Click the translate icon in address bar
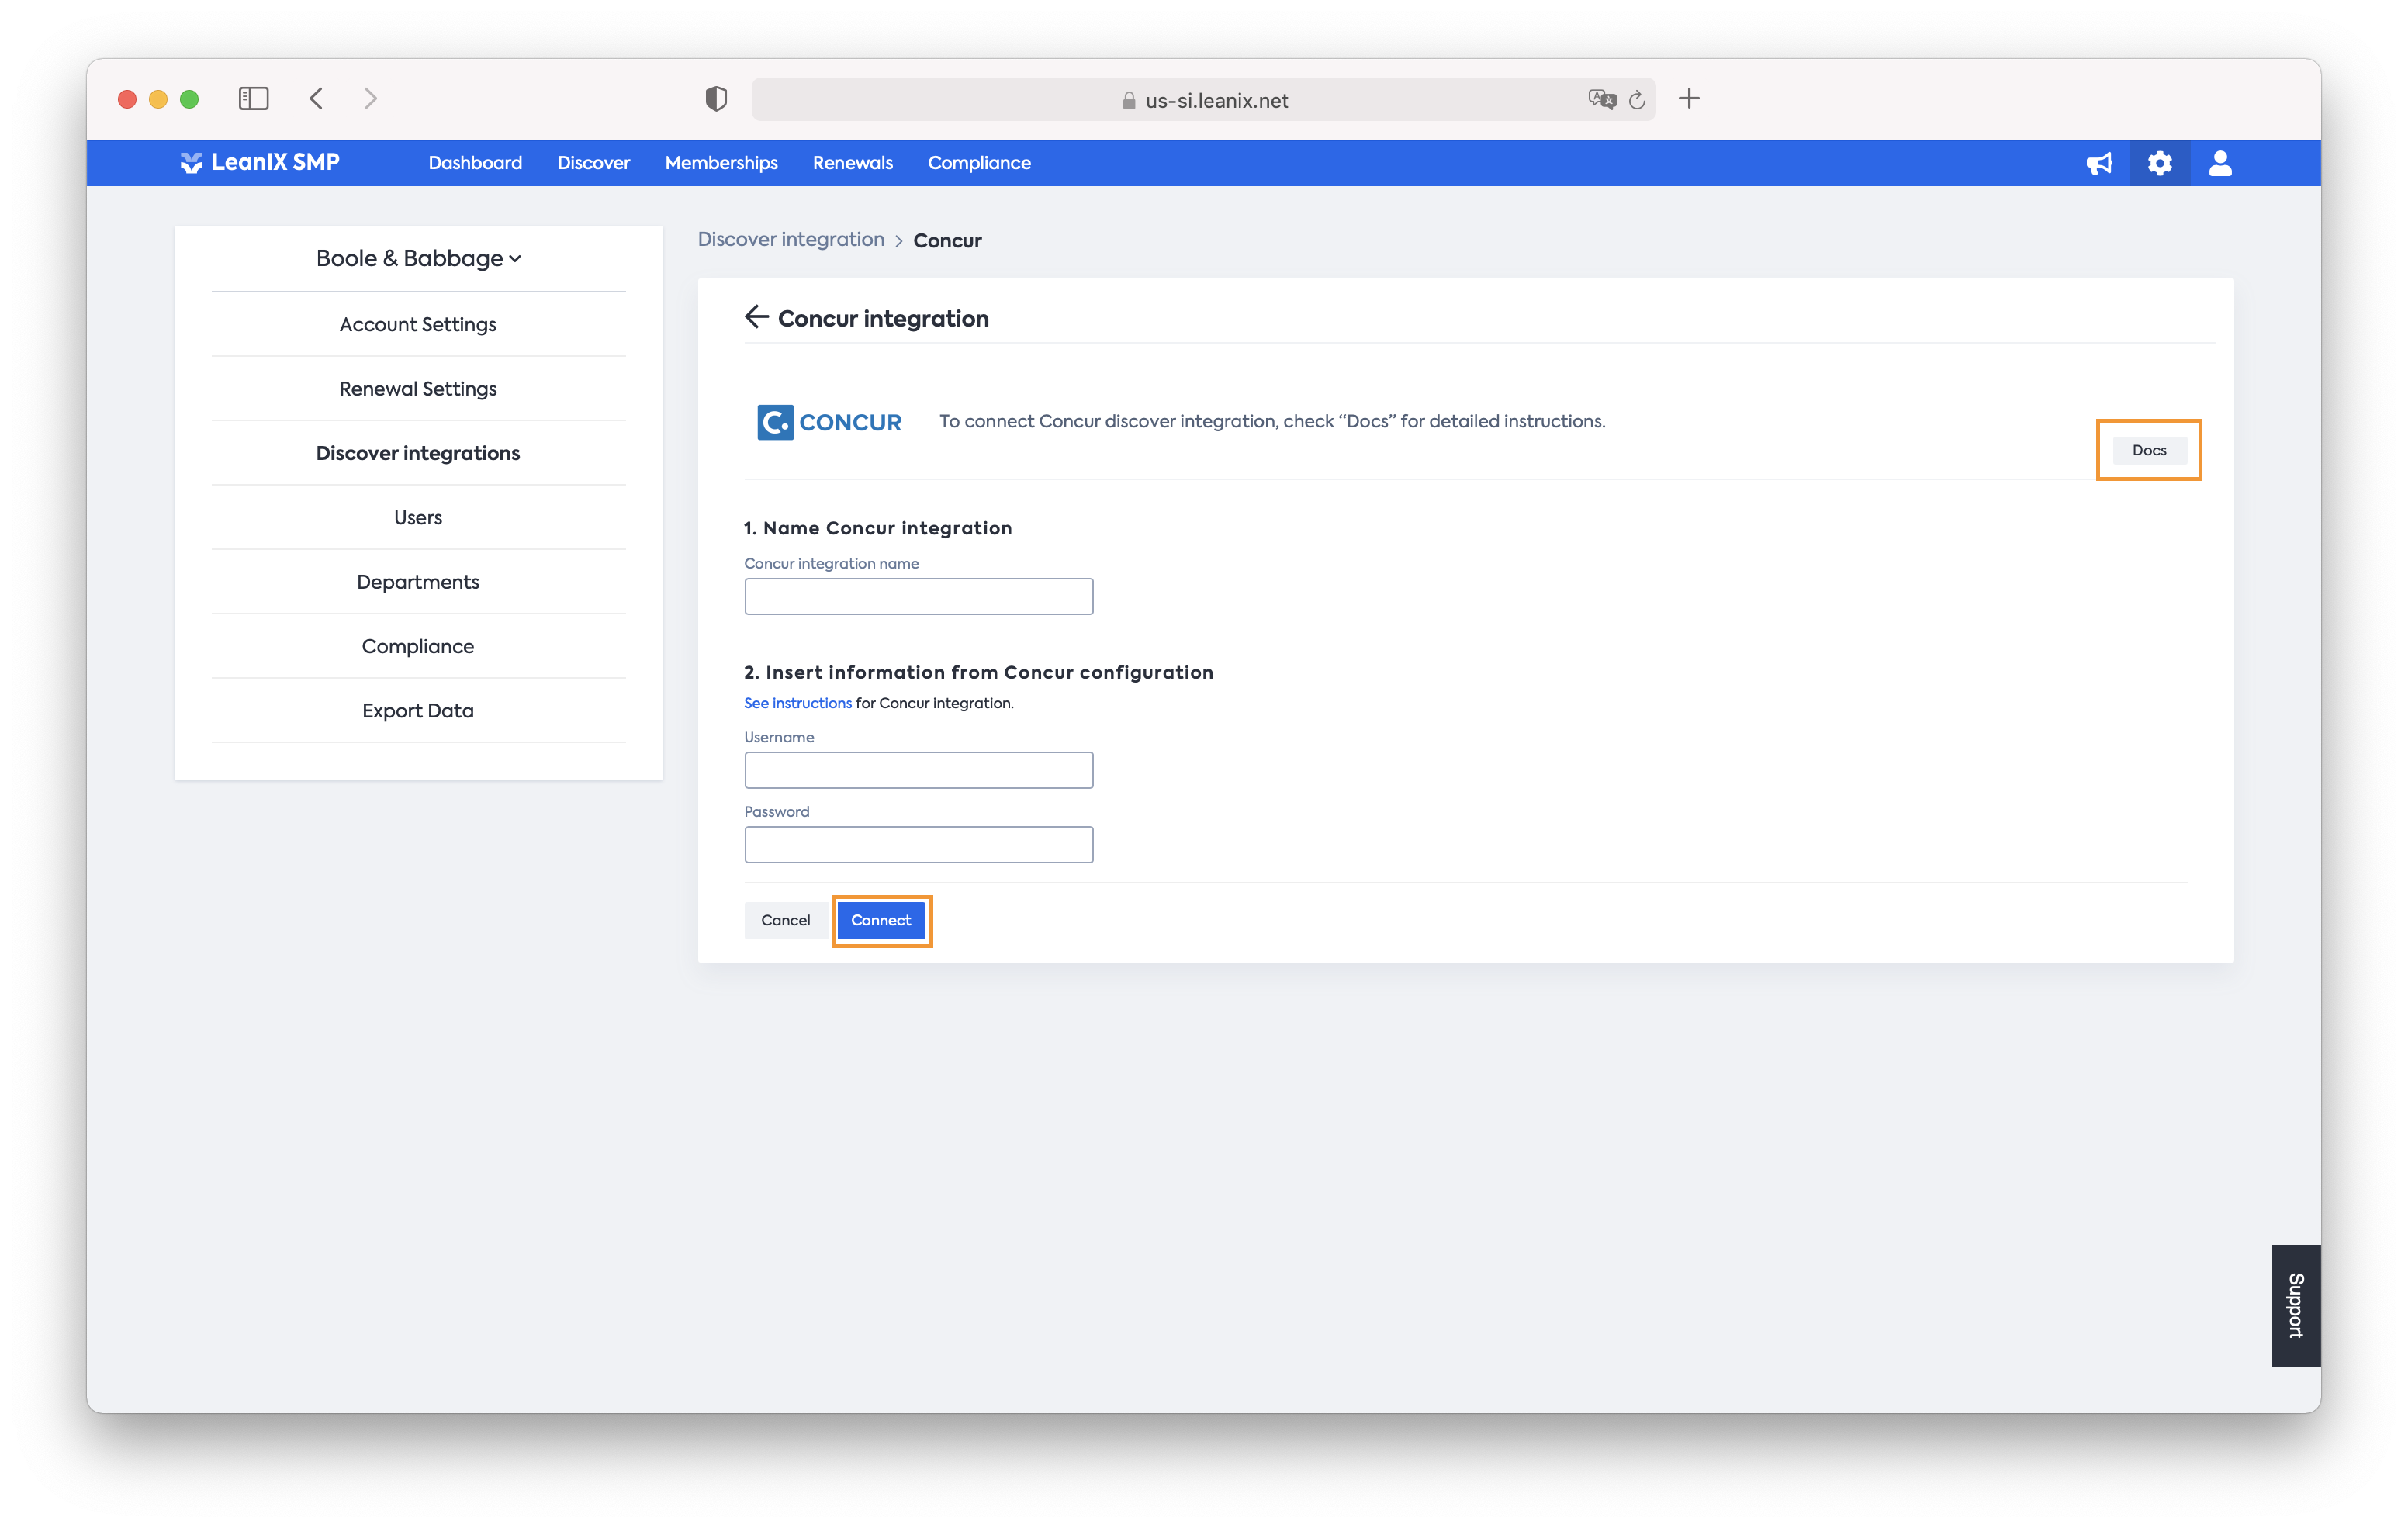2408x1528 pixels. pyautogui.click(x=1601, y=99)
